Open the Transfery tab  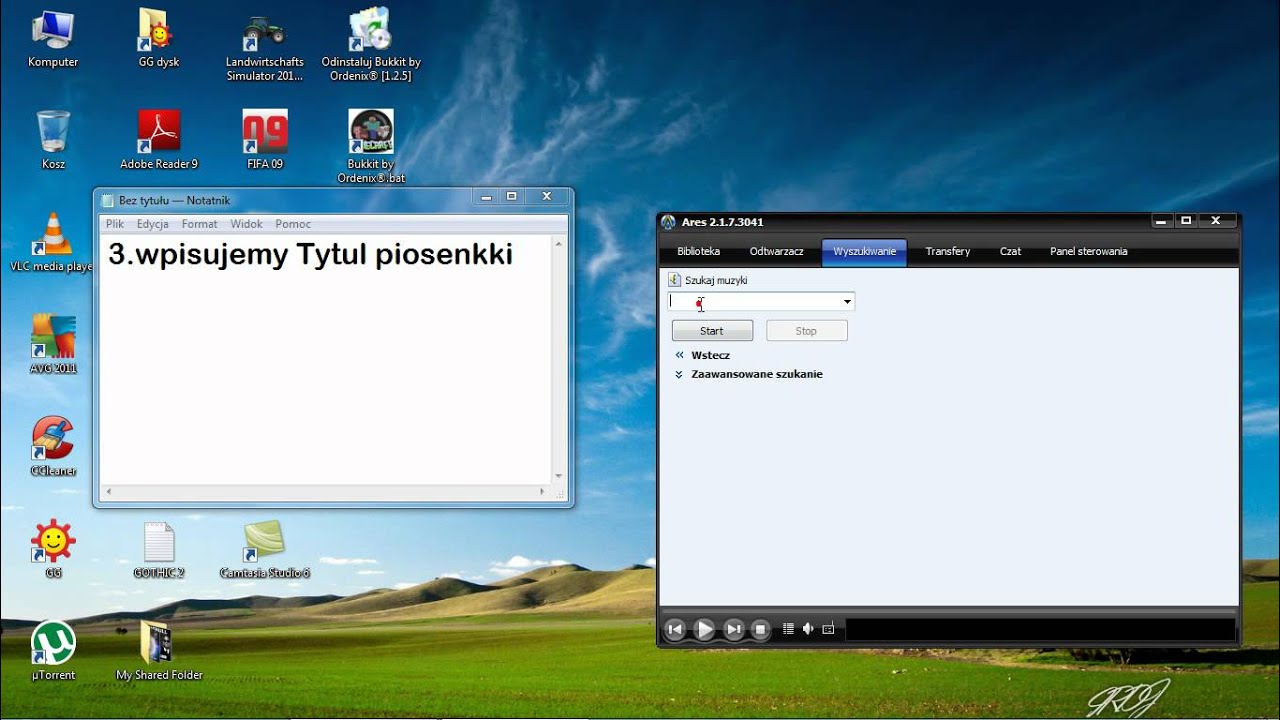tap(948, 252)
